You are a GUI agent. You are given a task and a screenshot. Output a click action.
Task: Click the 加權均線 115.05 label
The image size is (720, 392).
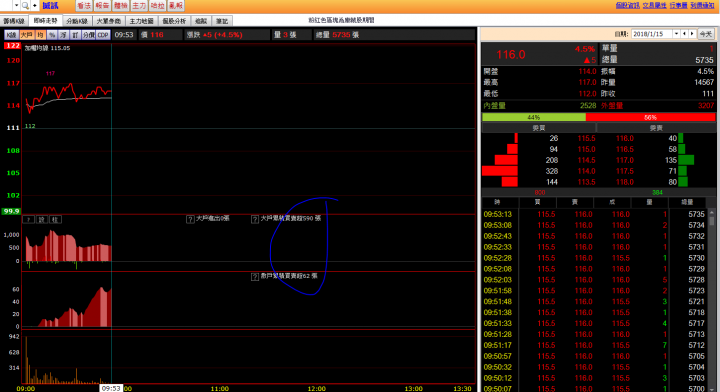coord(47,48)
